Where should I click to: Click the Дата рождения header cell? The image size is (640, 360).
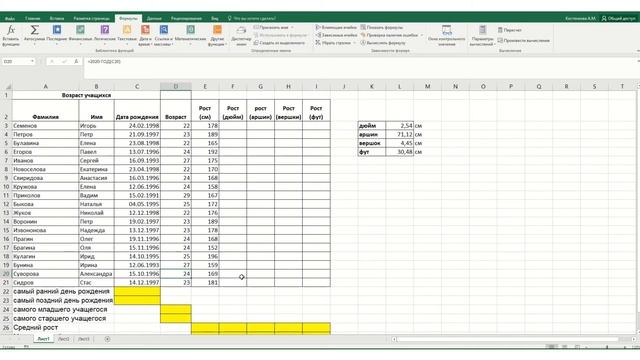[137, 111]
